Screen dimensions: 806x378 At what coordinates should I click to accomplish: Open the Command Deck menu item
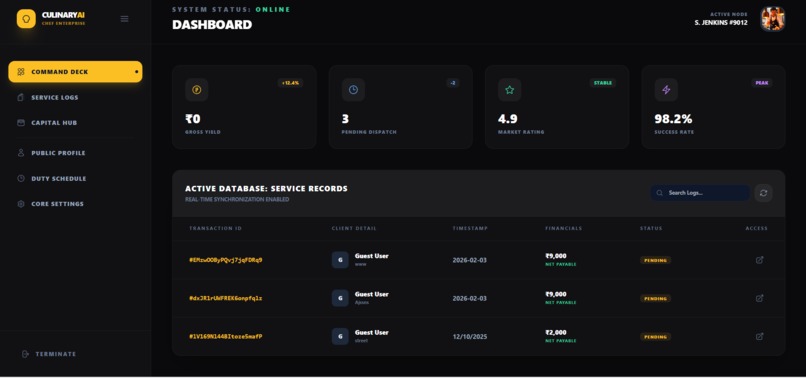point(75,72)
